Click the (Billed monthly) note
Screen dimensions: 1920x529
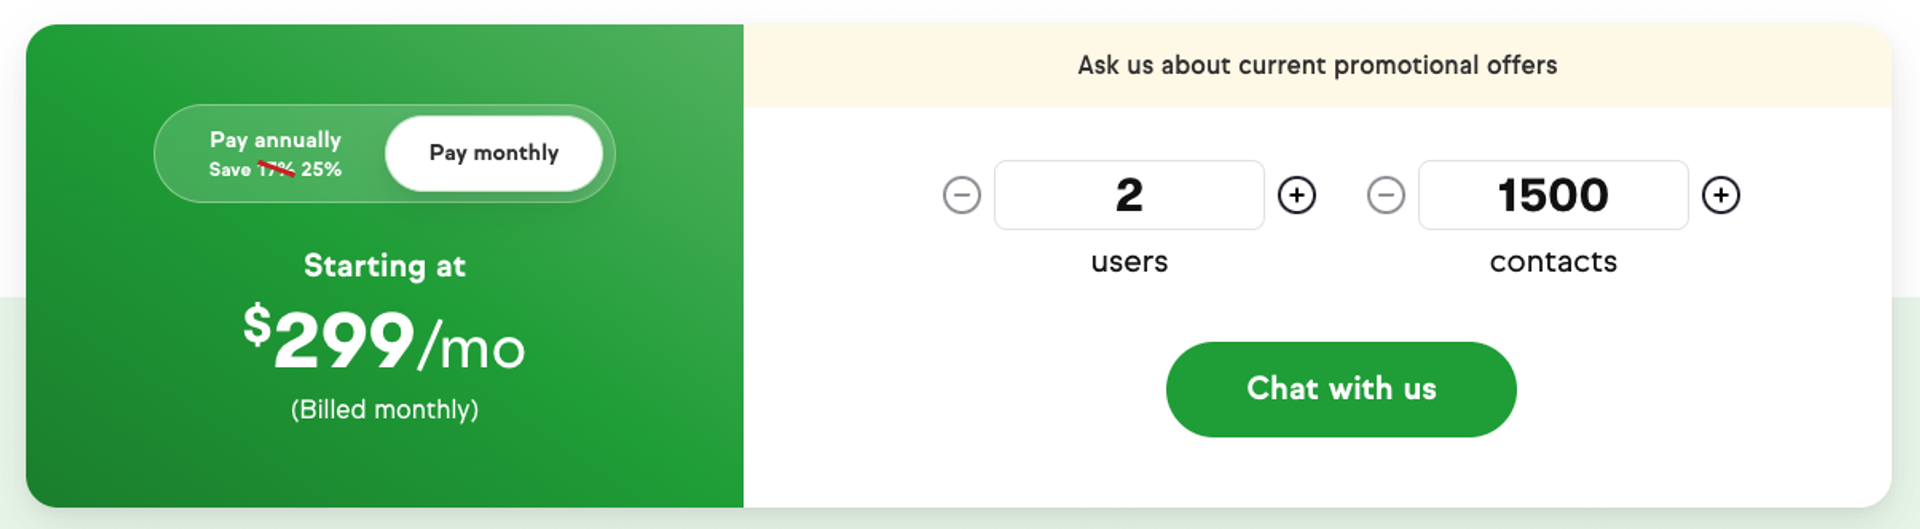point(384,410)
